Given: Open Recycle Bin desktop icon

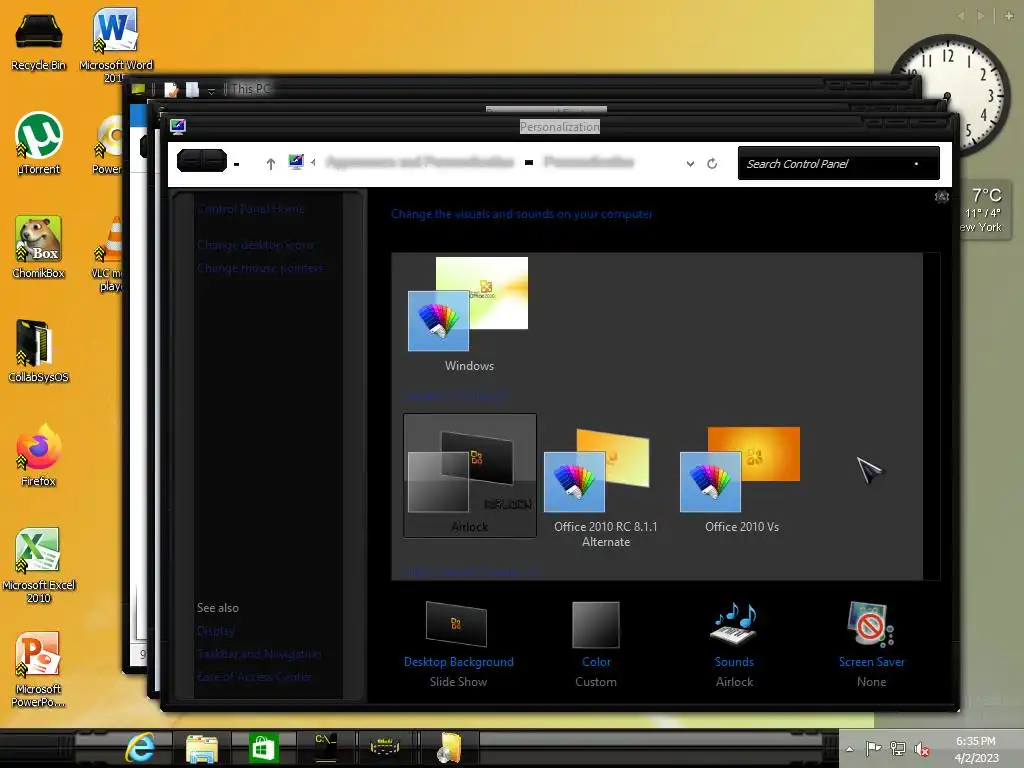Looking at the screenshot, I should click(39, 42).
